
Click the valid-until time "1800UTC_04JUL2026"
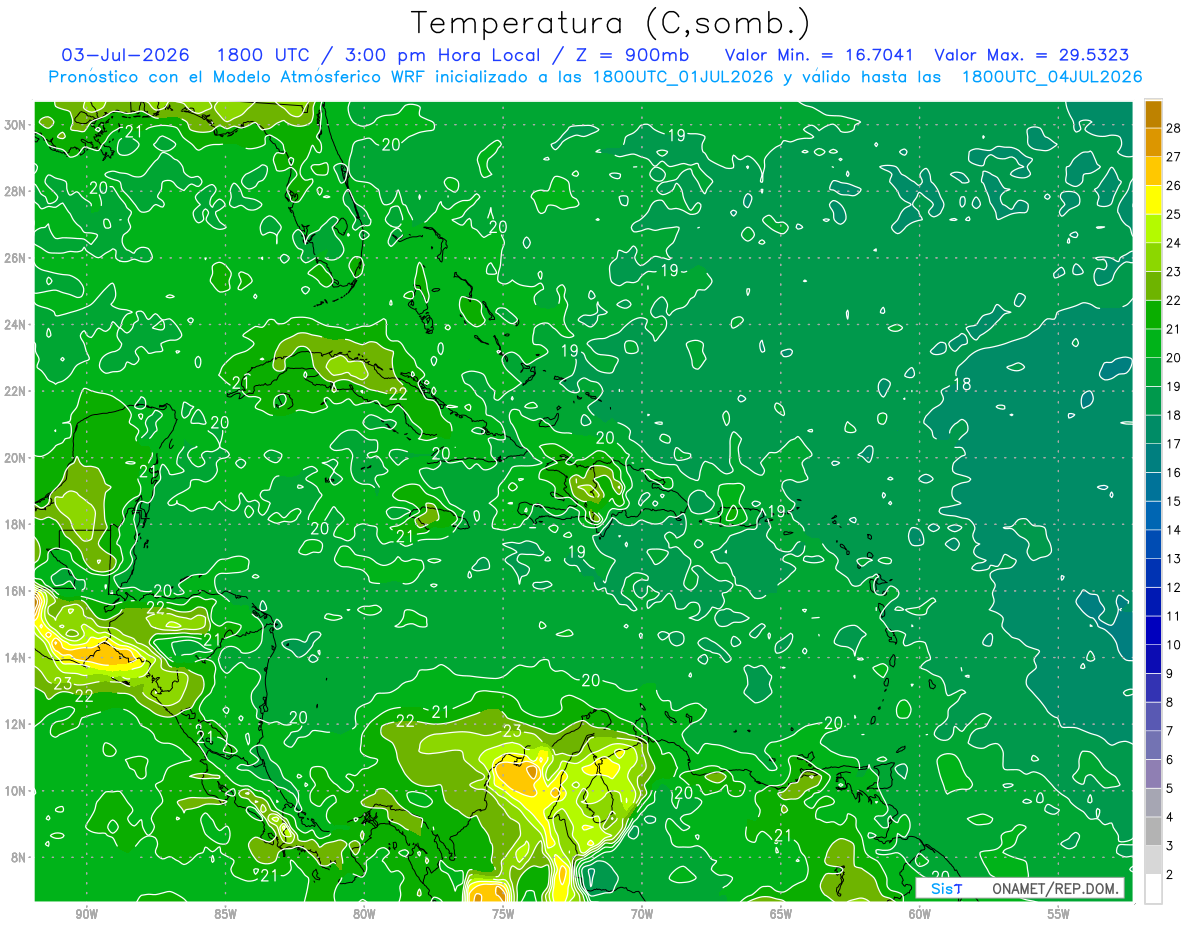(x=1051, y=76)
